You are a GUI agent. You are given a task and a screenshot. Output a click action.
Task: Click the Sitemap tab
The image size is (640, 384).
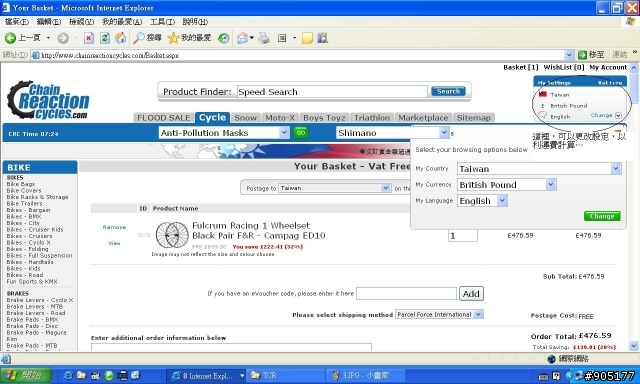pyautogui.click(x=473, y=118)
